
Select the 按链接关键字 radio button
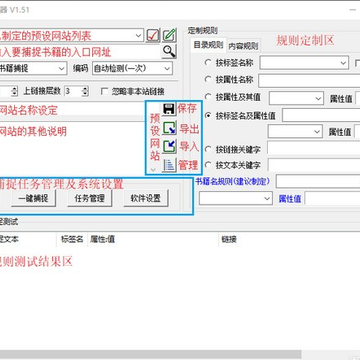[208, 149]
